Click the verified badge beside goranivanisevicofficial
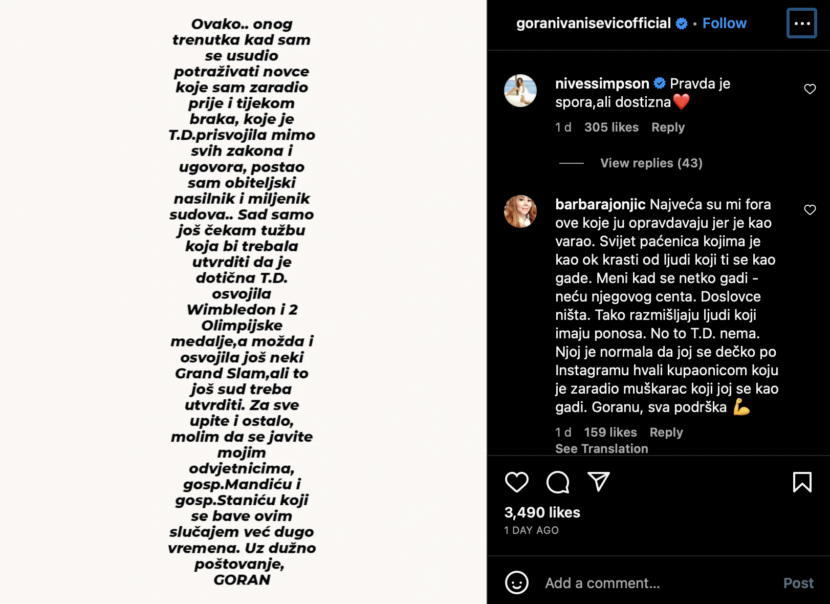 tap(682, 23)
